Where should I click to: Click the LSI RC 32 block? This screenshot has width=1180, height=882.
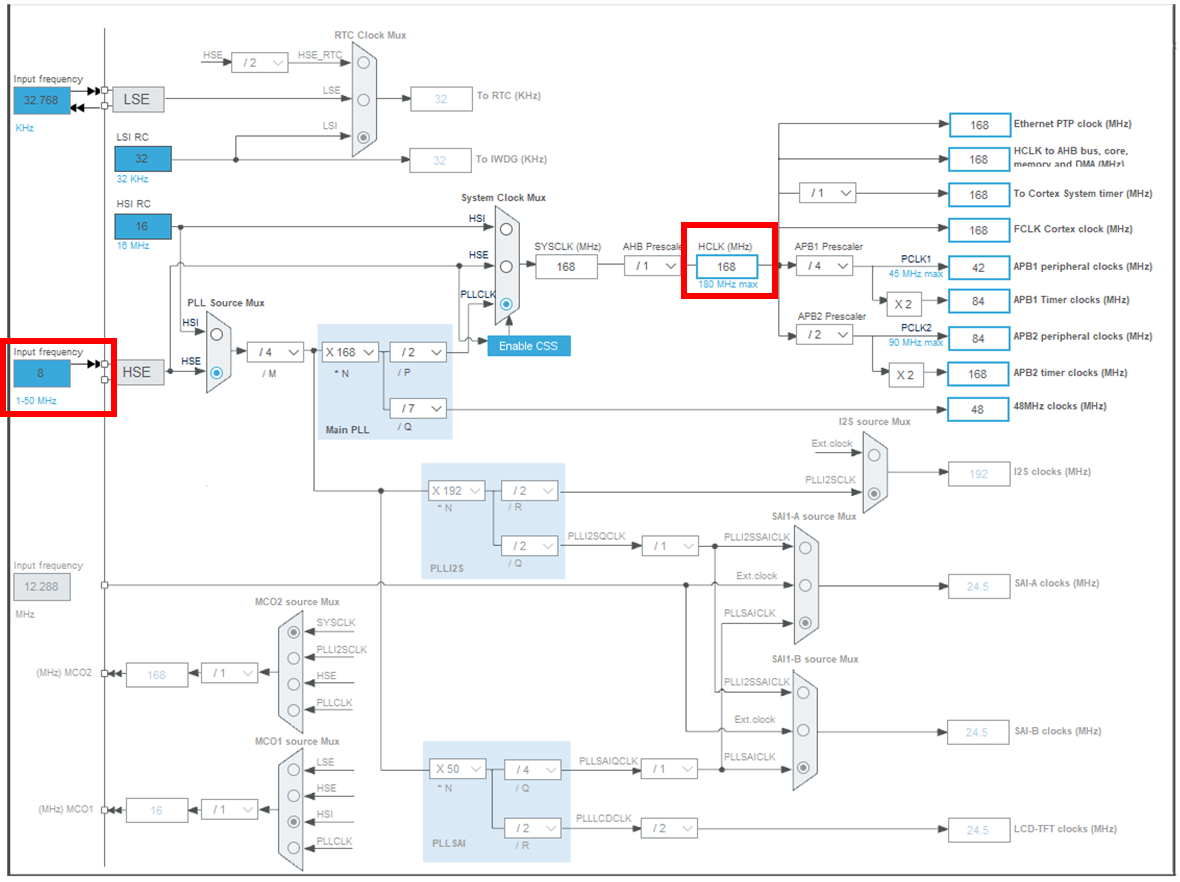pyautogui.click(x=142, y=159)
